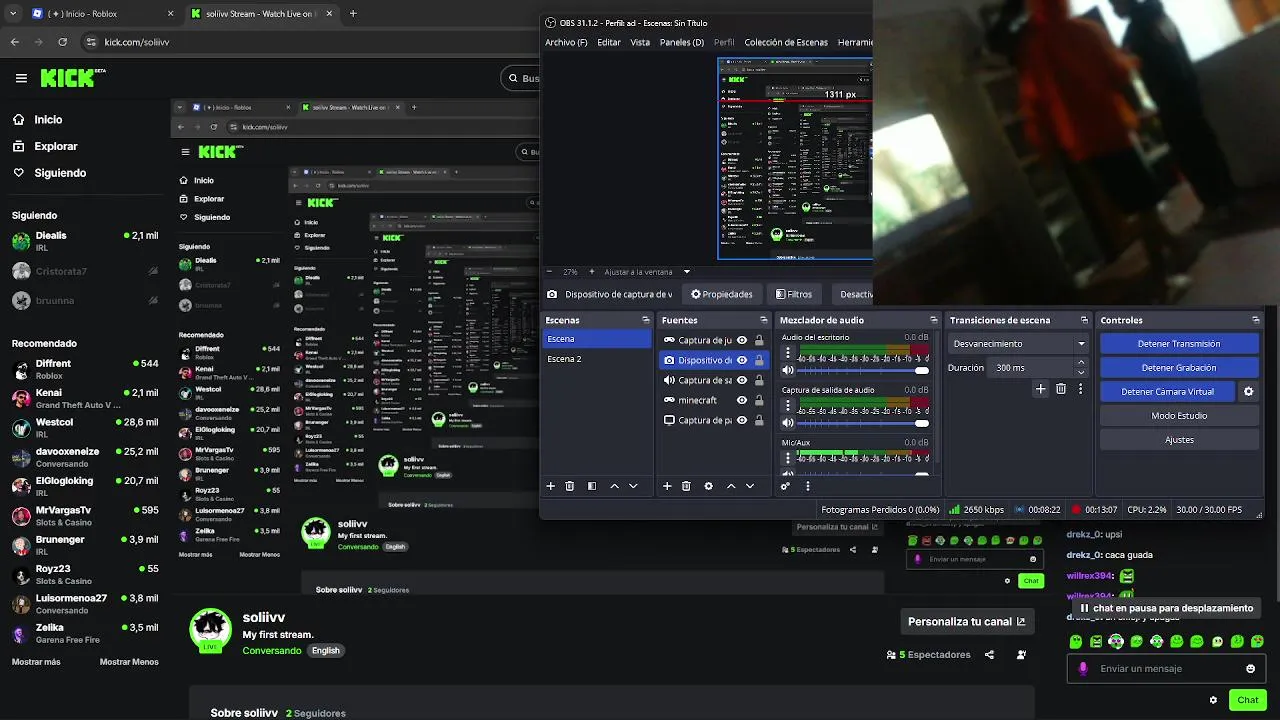Unlock the Captura de ju source with its lock icon
Screen dimensions: 1280x720
pyautogui.click(x=759, y=340)
